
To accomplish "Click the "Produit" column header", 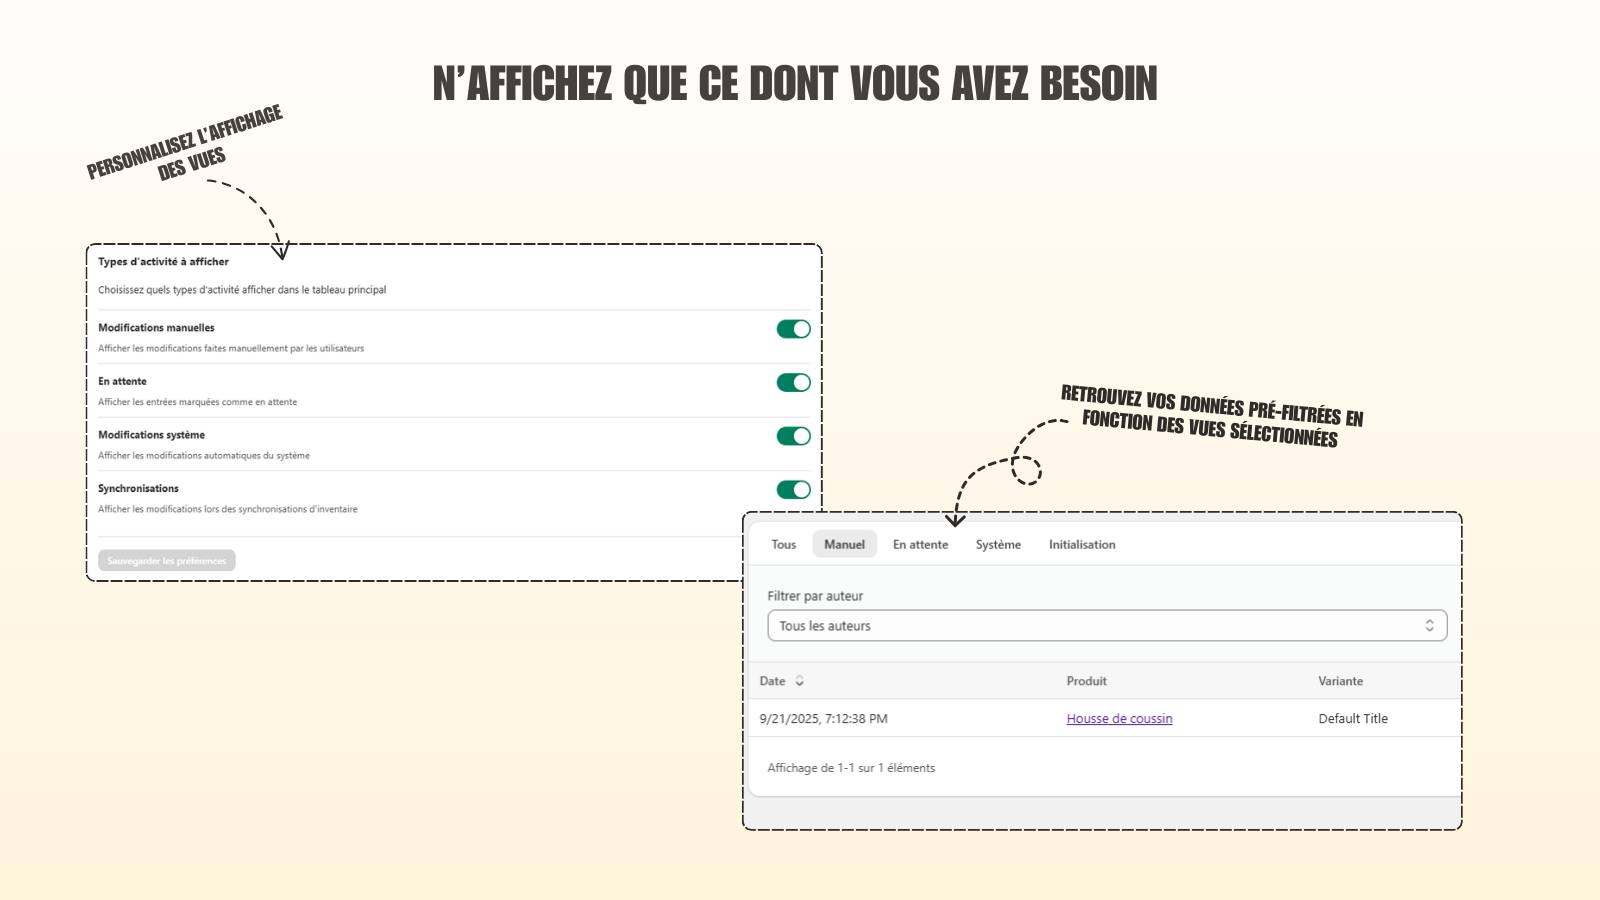I will (1086, 681).
